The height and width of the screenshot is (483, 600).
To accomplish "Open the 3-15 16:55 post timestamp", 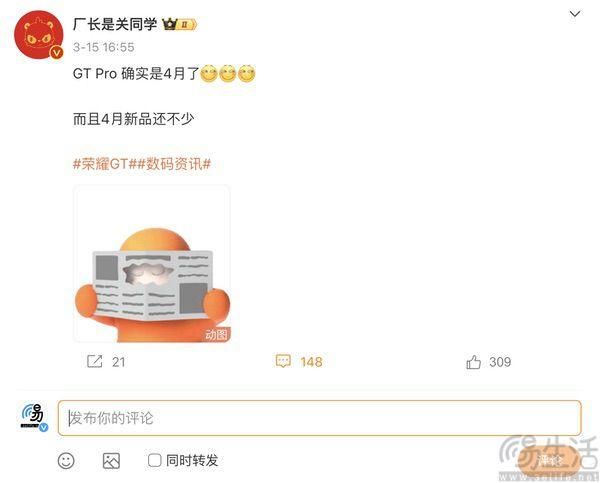I will pos(104,47).
